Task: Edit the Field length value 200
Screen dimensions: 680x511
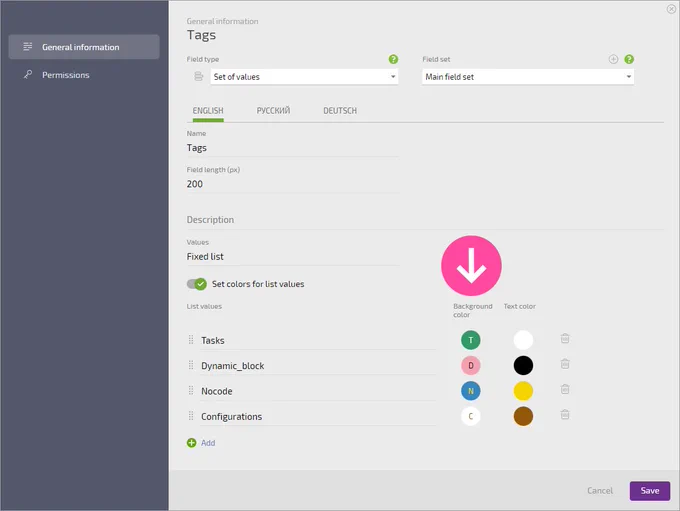Action: [x=293, y=184]
